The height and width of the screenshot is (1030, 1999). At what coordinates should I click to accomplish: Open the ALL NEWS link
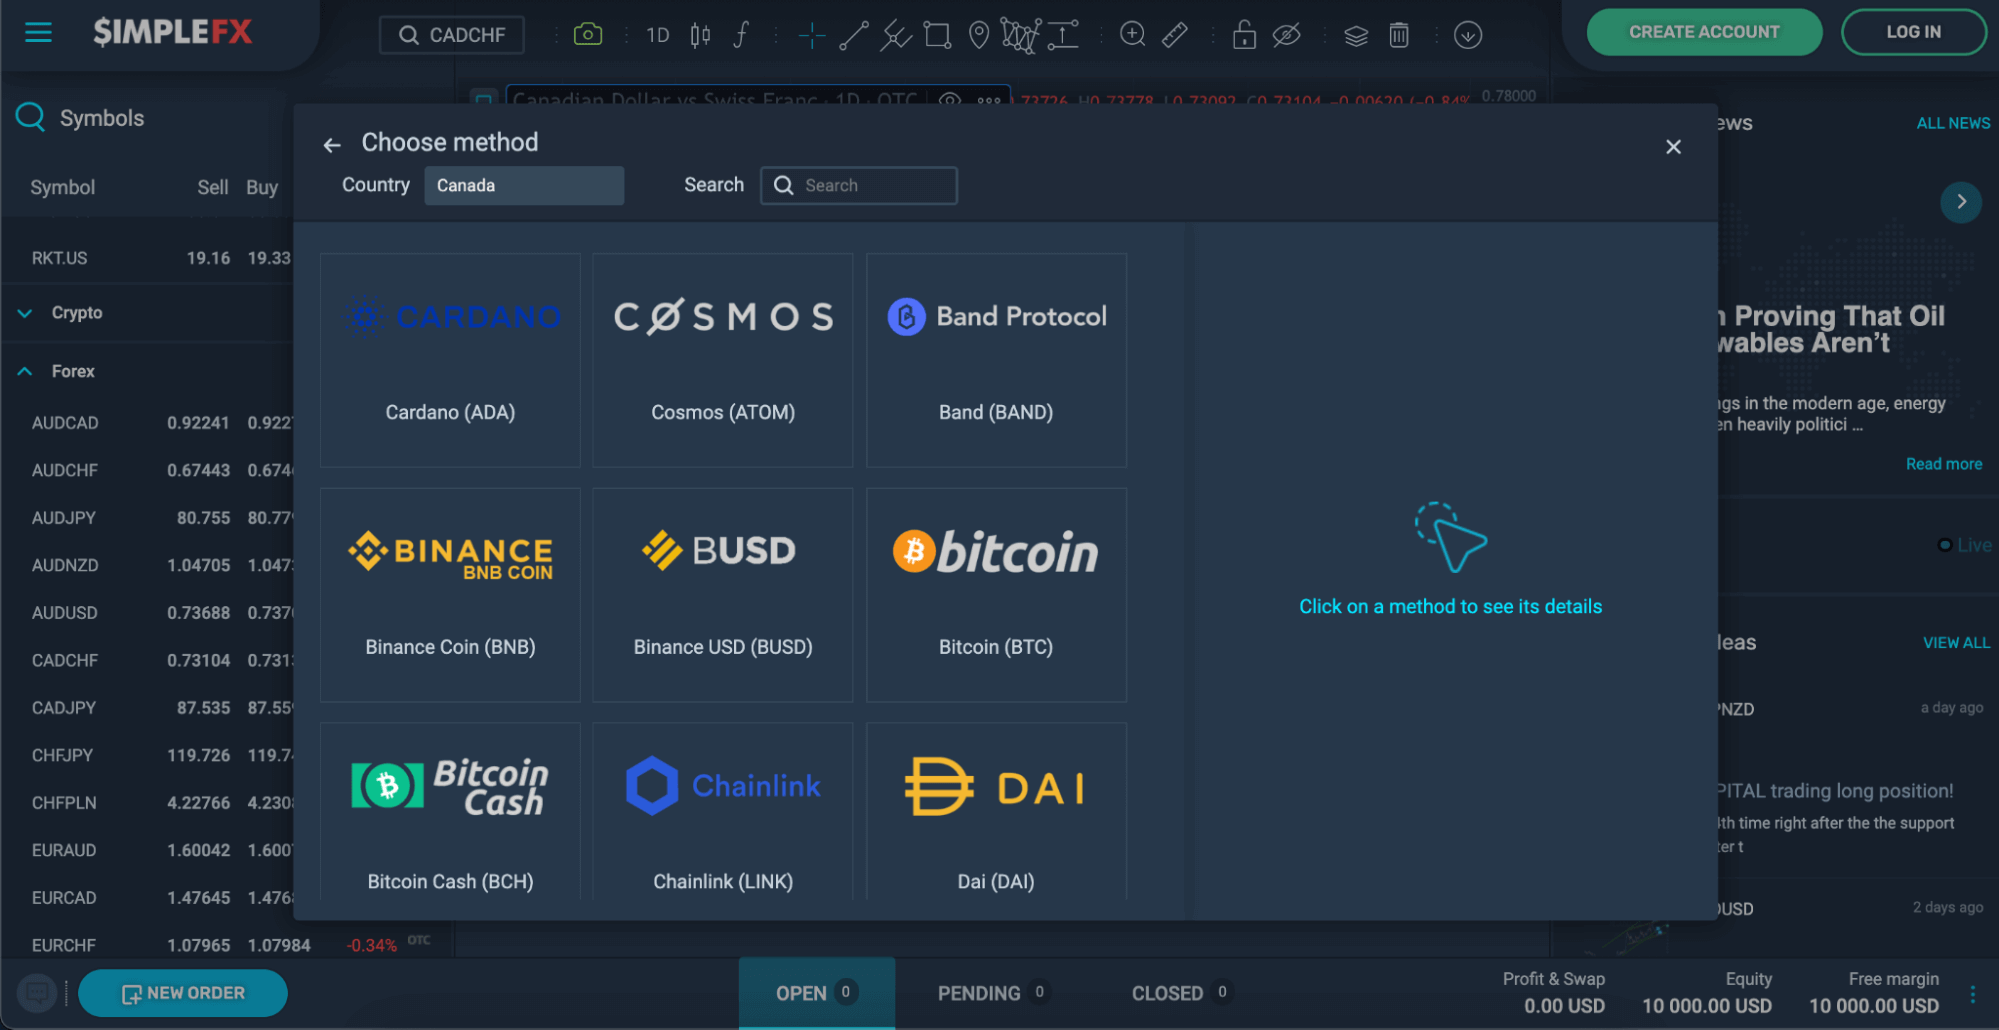click(x=1953, y=123)
